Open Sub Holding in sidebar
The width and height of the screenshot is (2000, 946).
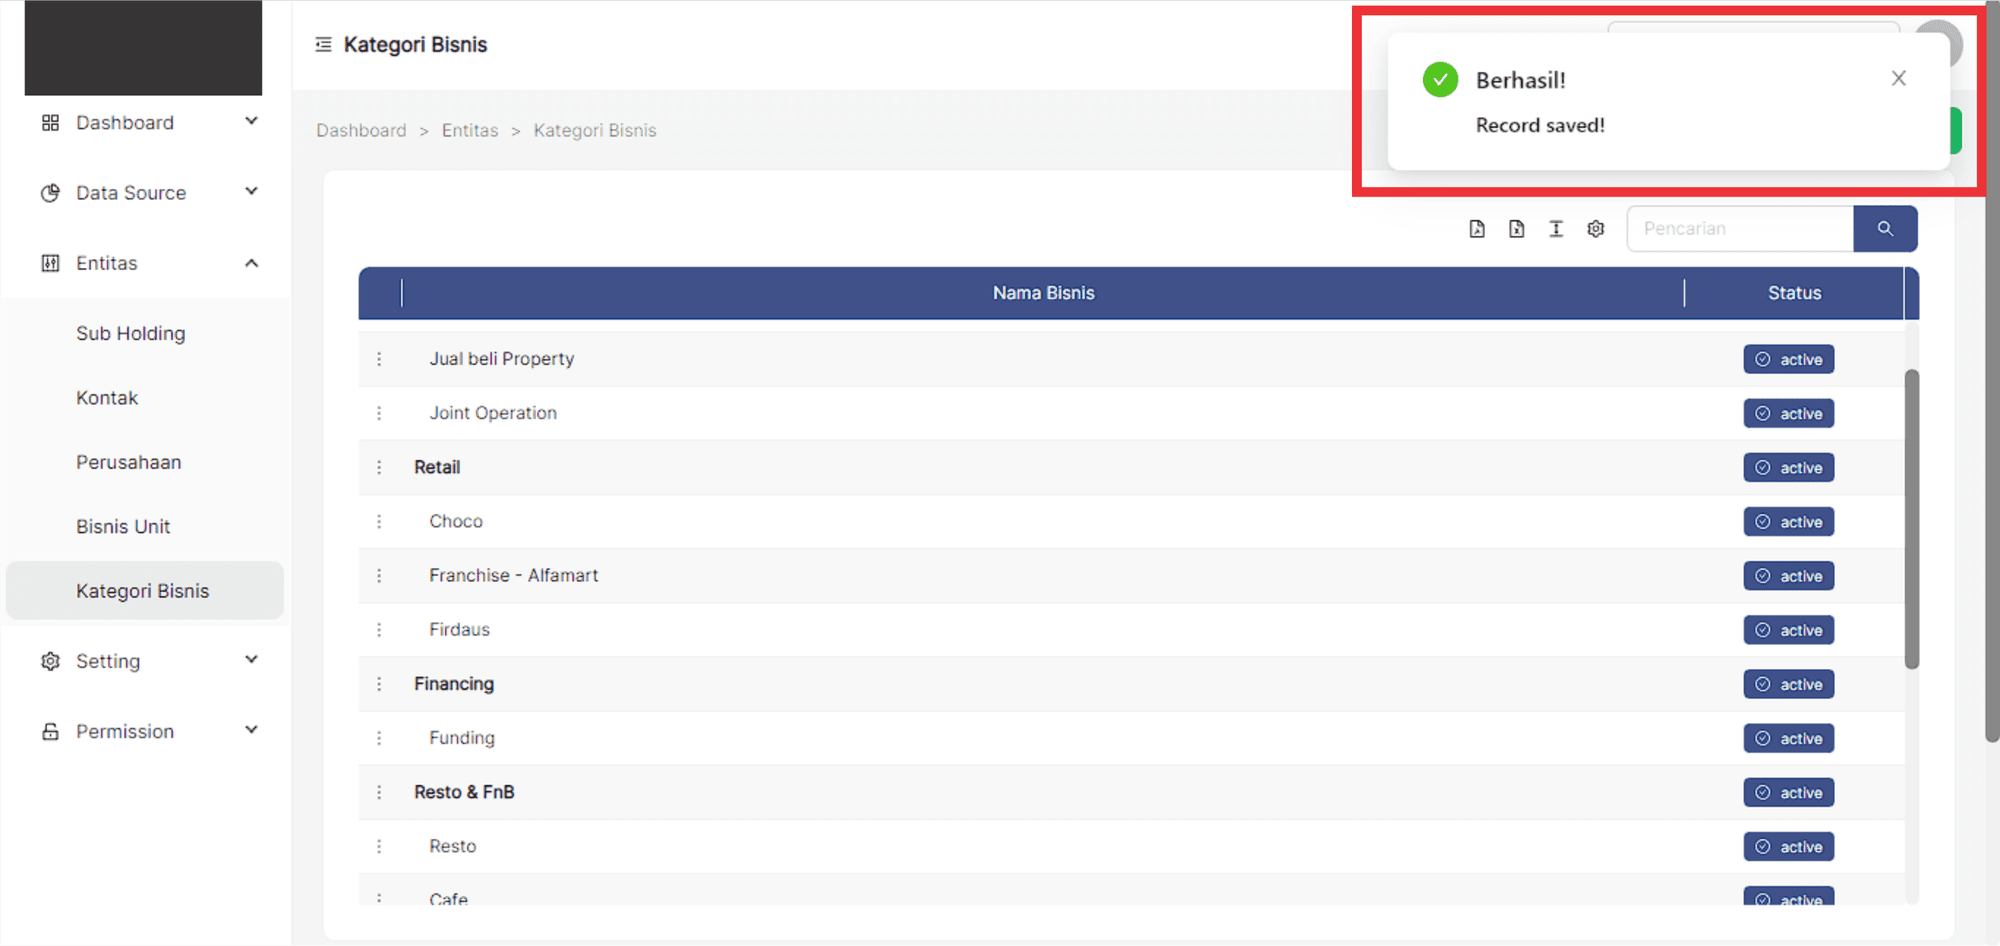click(131, 333)
